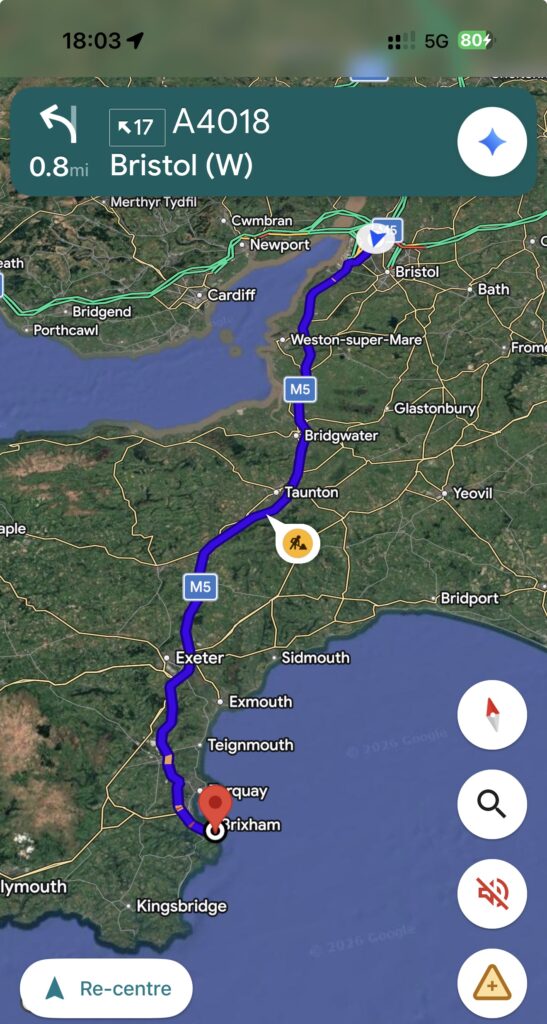Select the Exeter city label

(200, 658)
